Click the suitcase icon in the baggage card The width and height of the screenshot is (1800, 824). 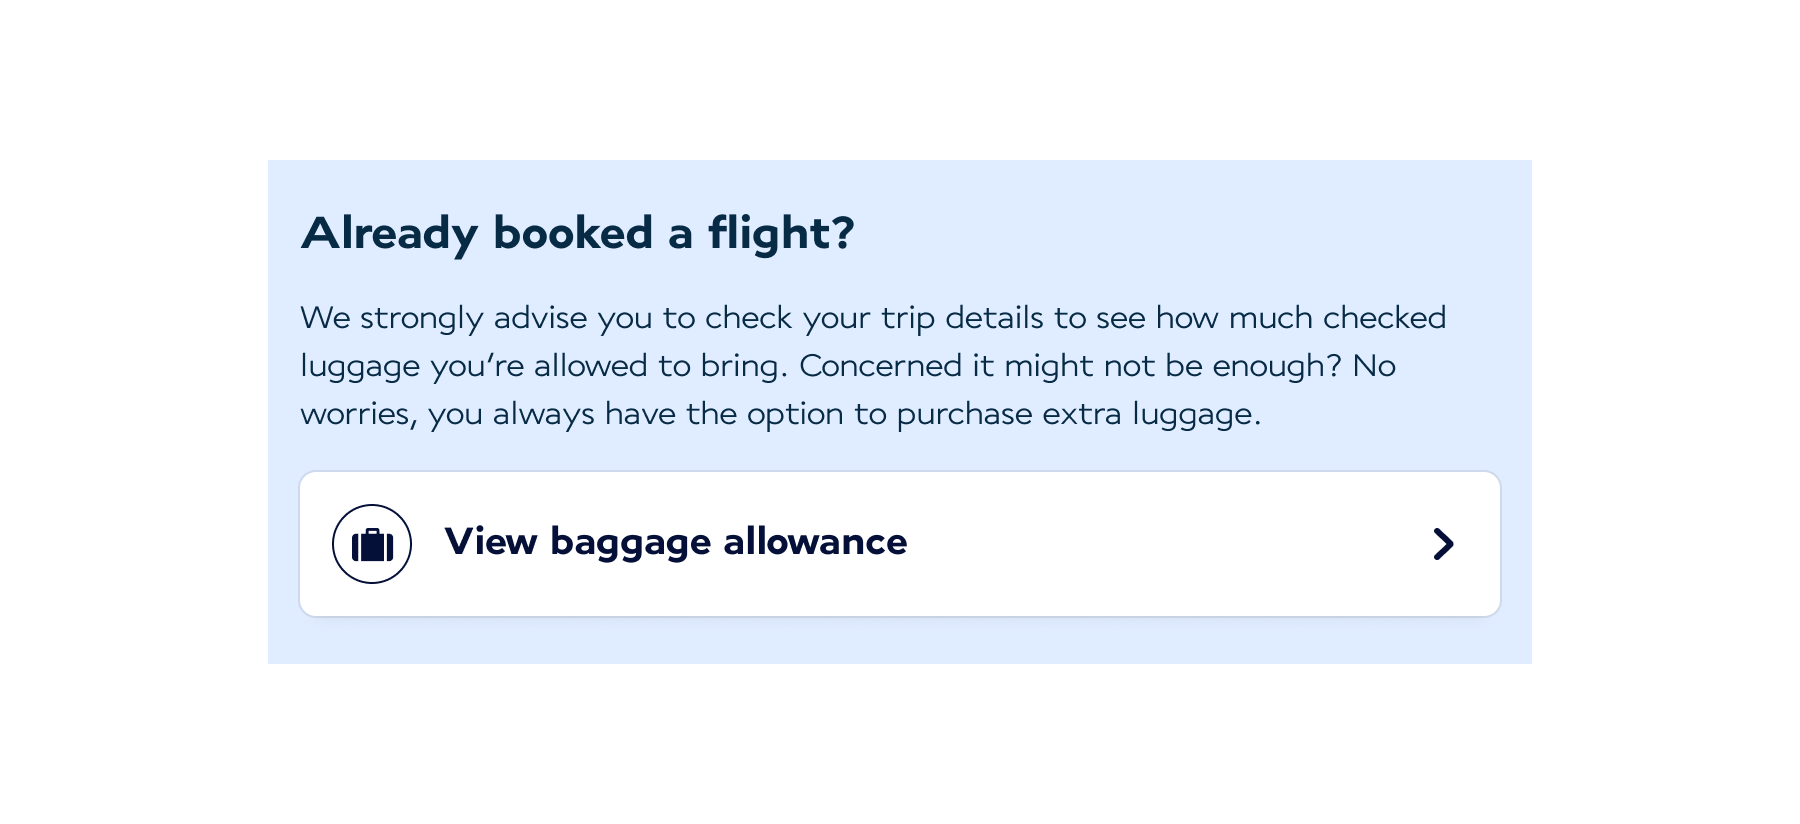(x=372, y=544)
